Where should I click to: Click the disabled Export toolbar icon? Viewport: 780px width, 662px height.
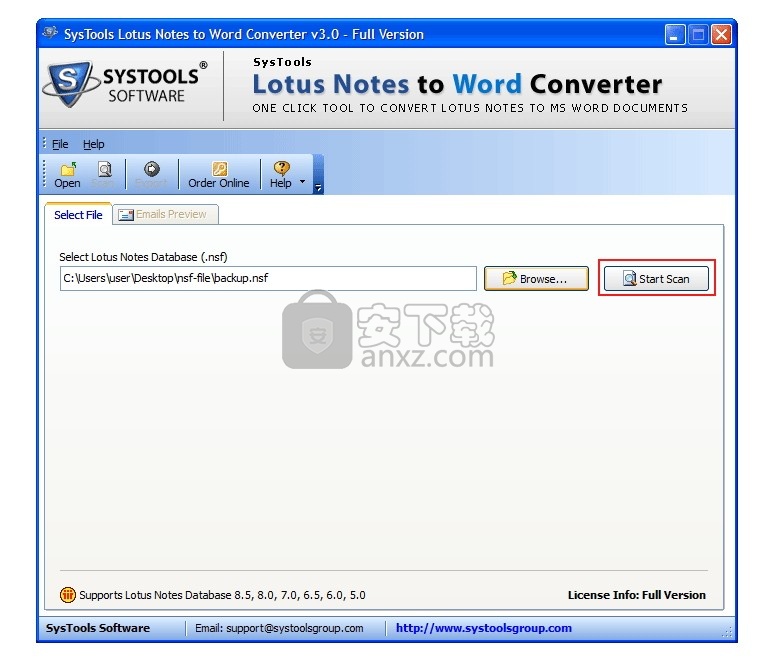pyautogui.click(x=151, y=175)
